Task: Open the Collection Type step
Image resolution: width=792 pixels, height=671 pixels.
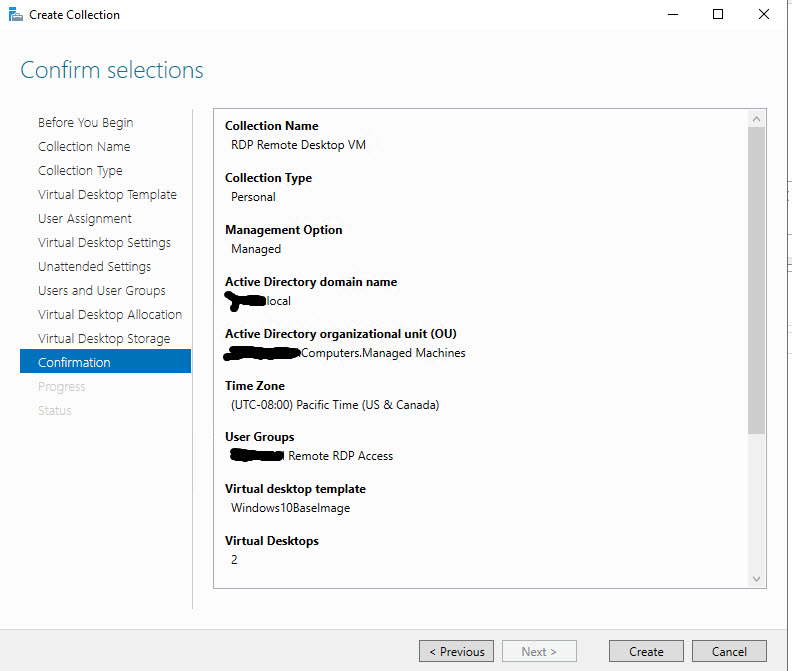Action: (80, 171)
